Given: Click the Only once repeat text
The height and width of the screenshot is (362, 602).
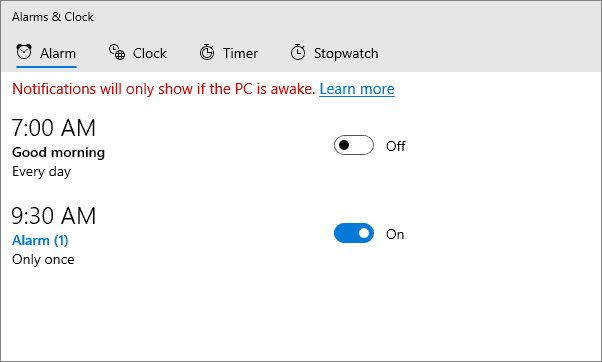Looking at the screenshot, I should tap(43, 260).
